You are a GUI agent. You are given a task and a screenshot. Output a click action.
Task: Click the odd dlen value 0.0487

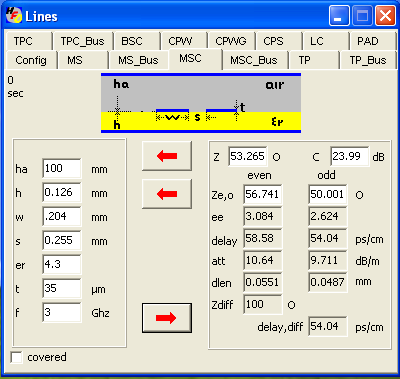(328, 282)
